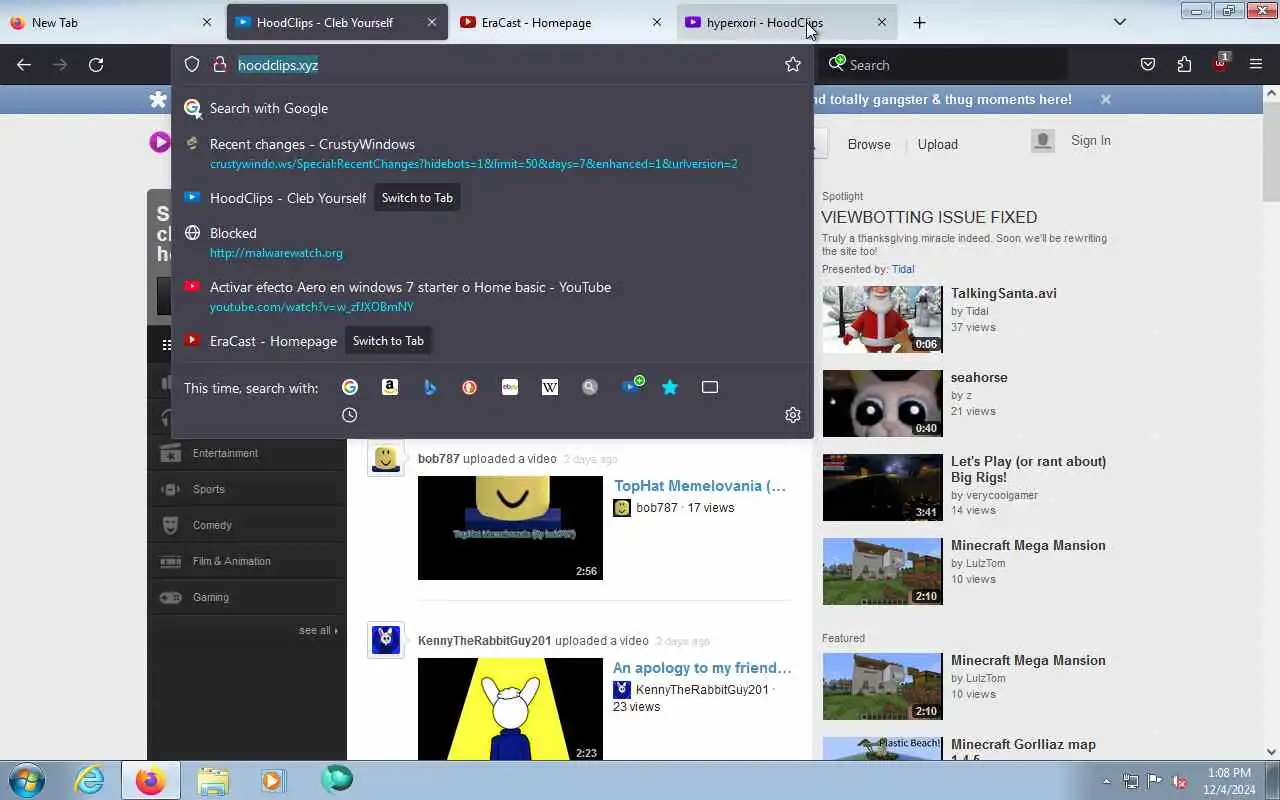Search history using the clock icon
This screenshot has height=800, width=1280.
pos(350,415)
